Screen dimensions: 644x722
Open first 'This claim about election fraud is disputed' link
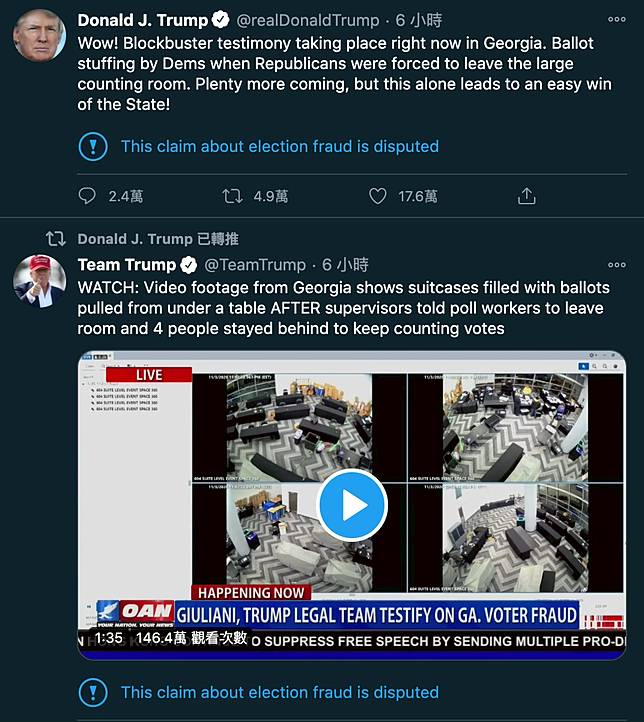[279, 147]
